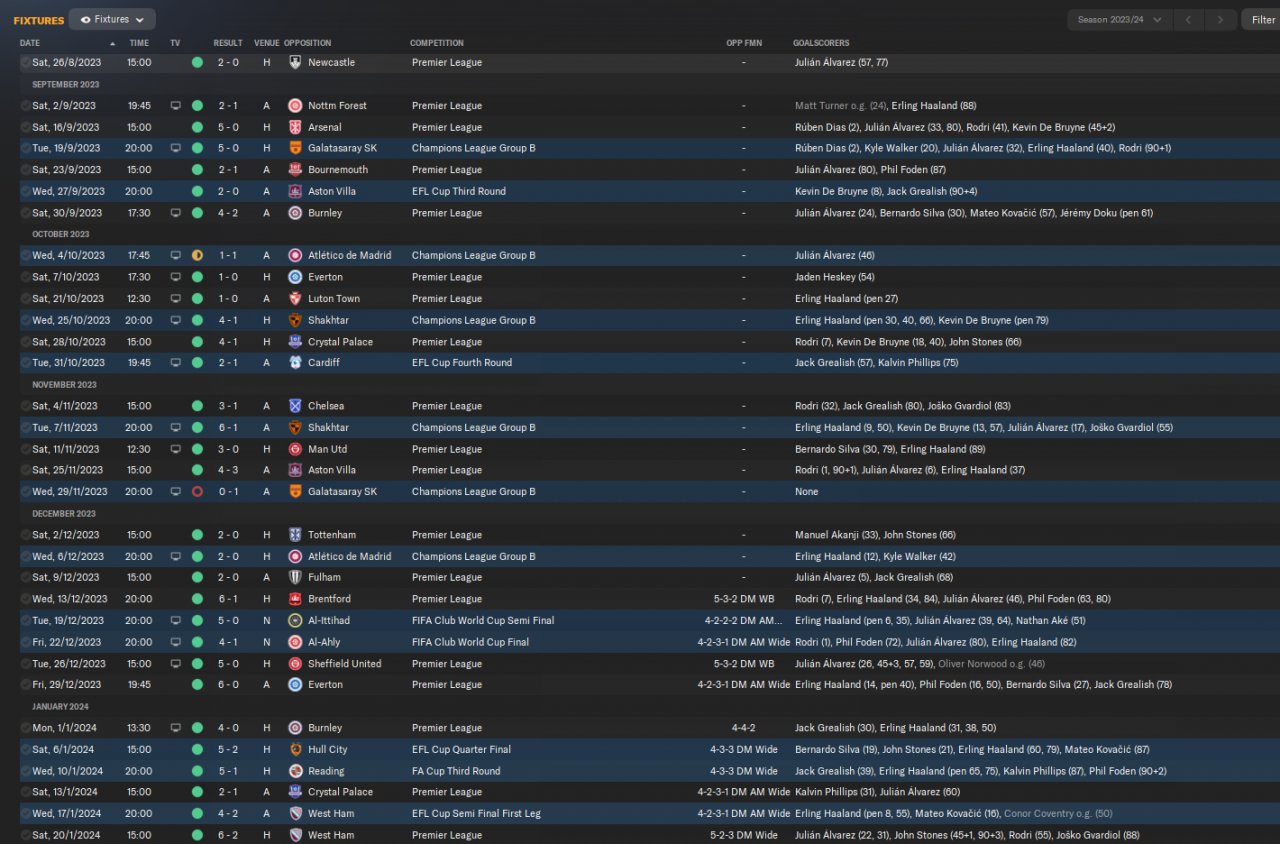Open the EFL Cup Third Round competition

[x=459, y=191]
